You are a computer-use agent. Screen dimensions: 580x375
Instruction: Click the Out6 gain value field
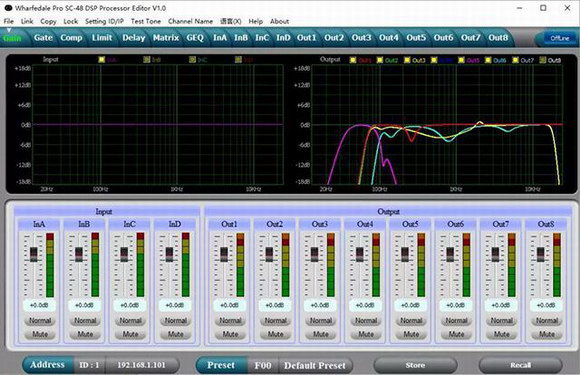[x=455, y=305]
